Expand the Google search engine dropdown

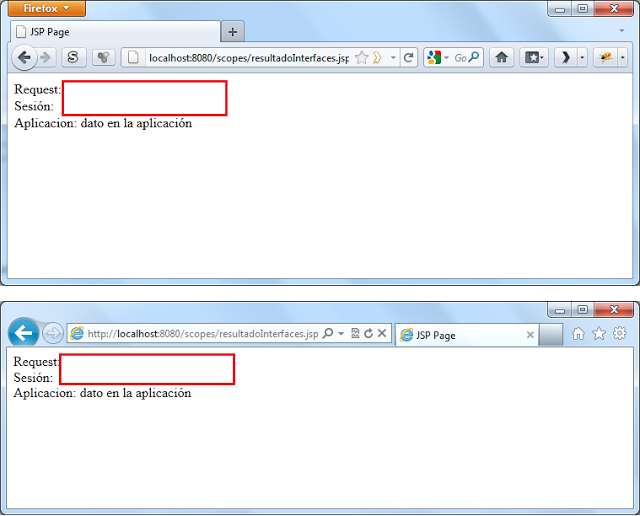pyautogui.click(x=446, y=58)
